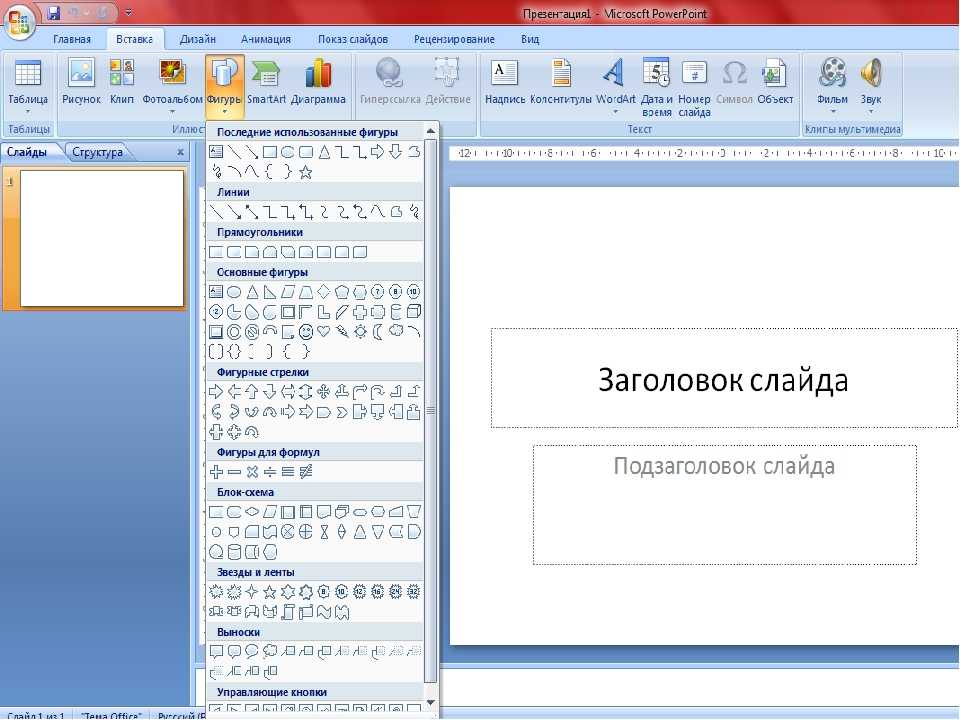The width and height of the screenshot is (960, 720).
Task: Click the Звук sound icon
Action: (871, 73)
